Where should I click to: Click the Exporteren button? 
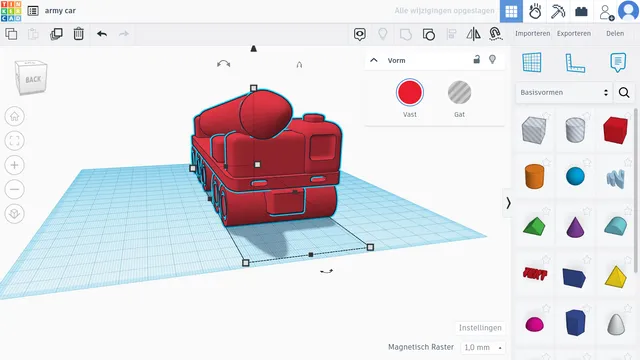coord(574,33)
